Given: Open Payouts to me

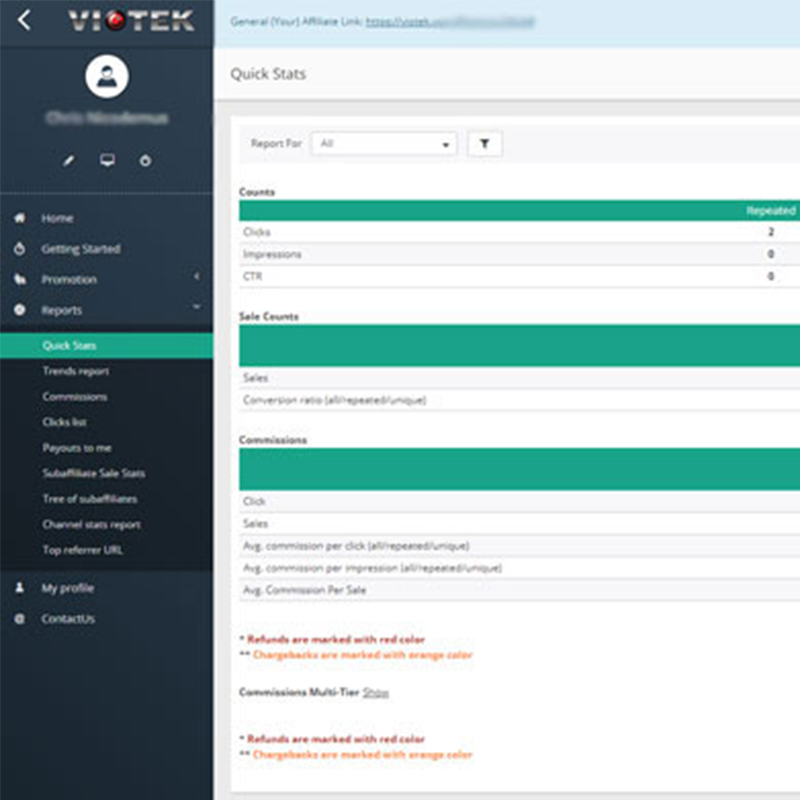Looking at the screenshot, I should pos(77,448).
